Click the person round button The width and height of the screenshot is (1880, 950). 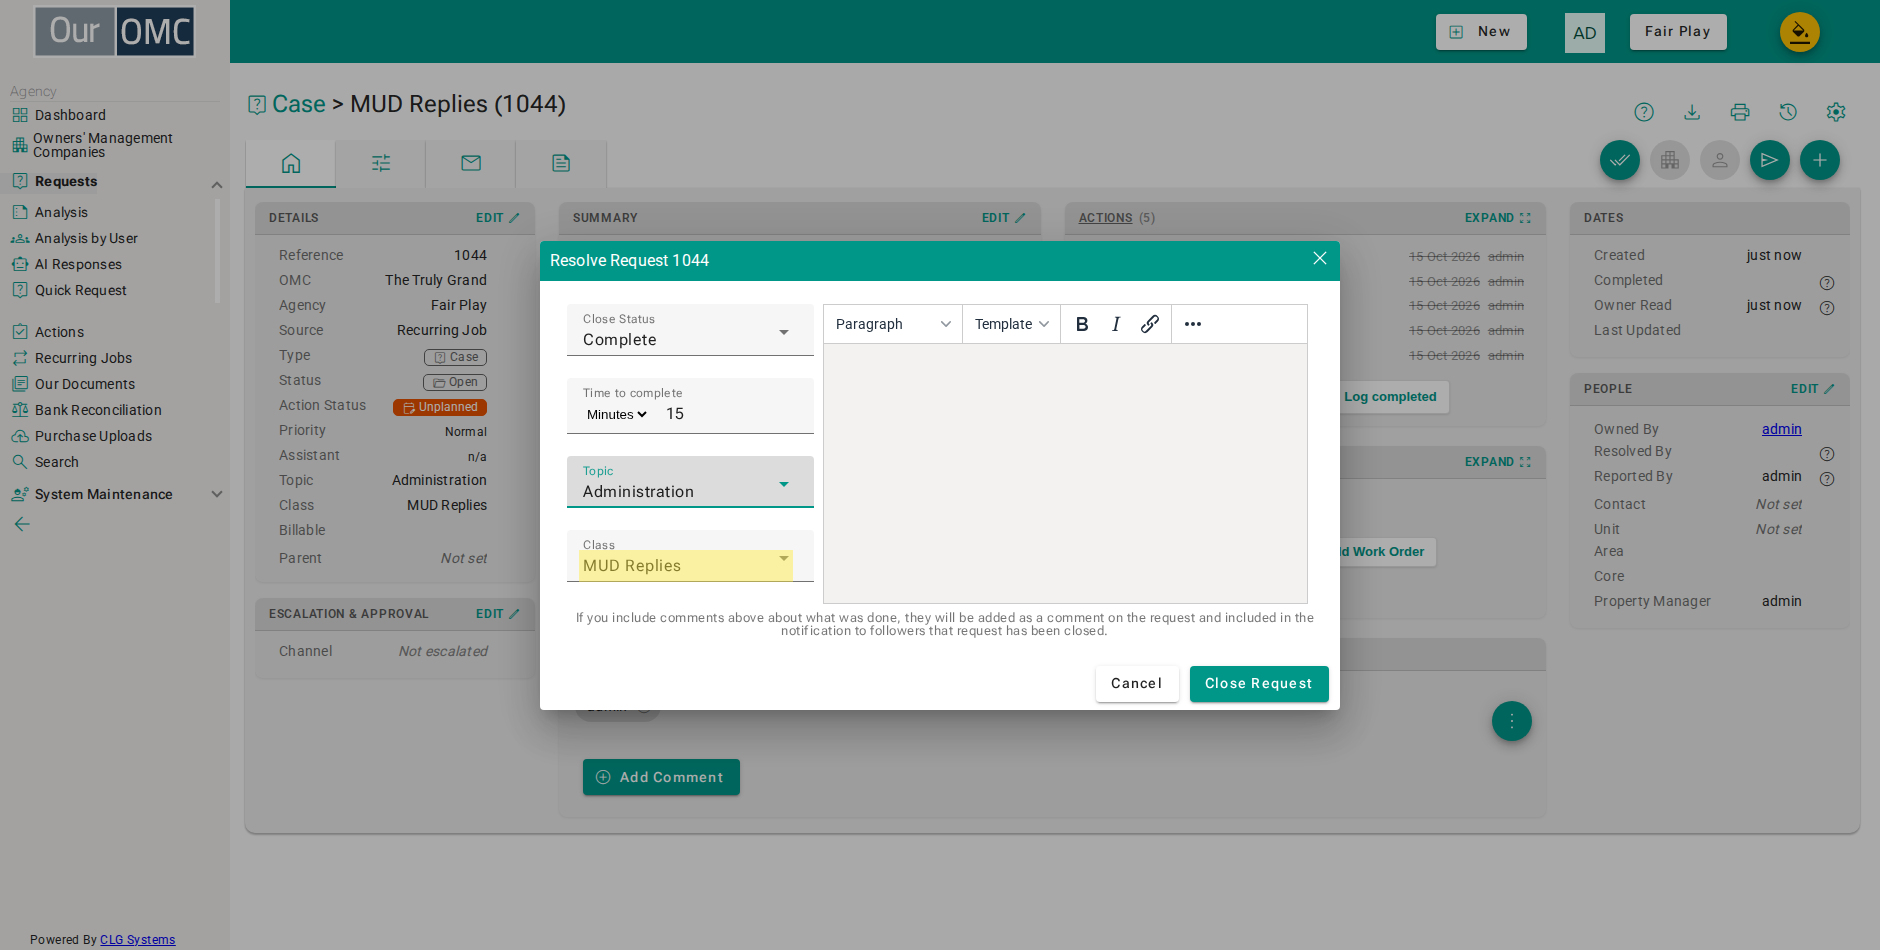click(x=1720, y=160)
